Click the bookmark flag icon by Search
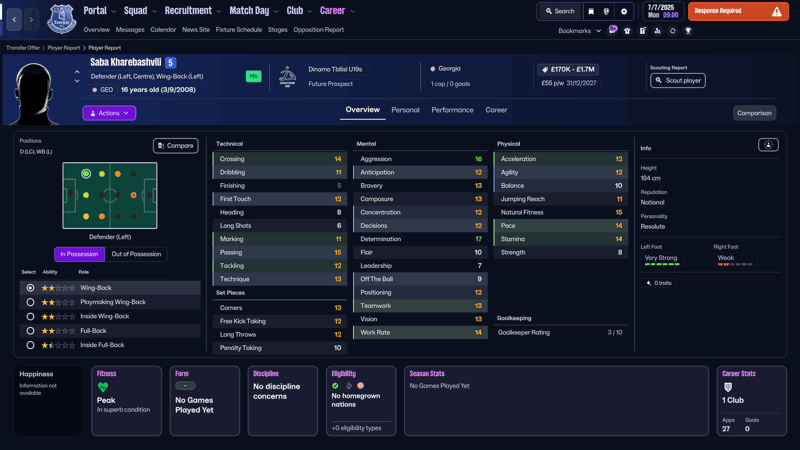This screenshot has width=800, height=450. [x=591, y=11]
